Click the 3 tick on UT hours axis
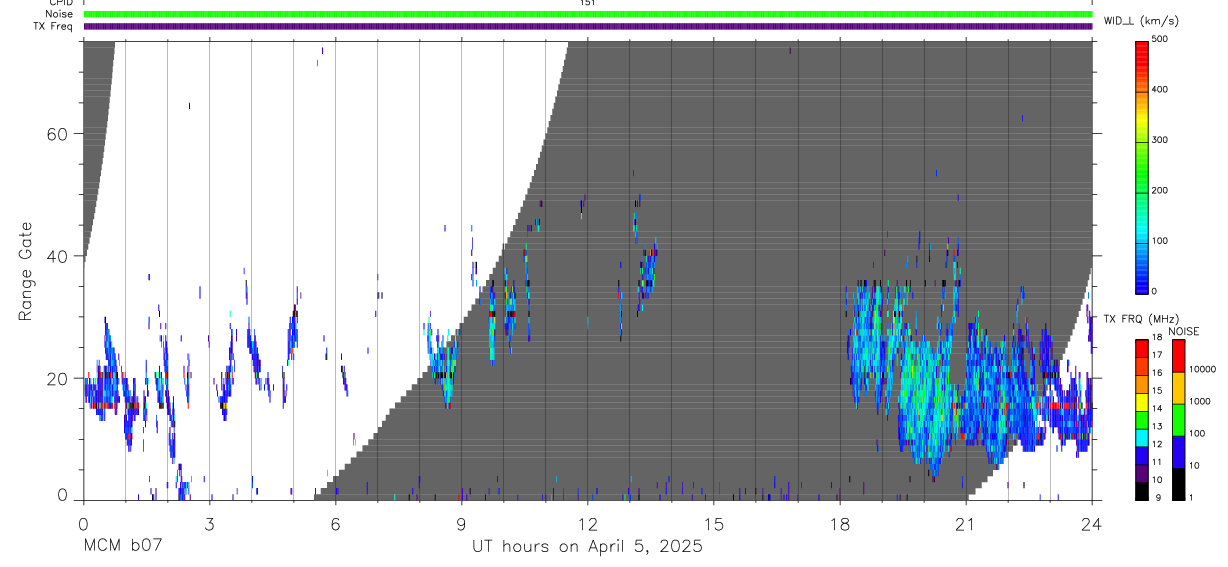 209,523
